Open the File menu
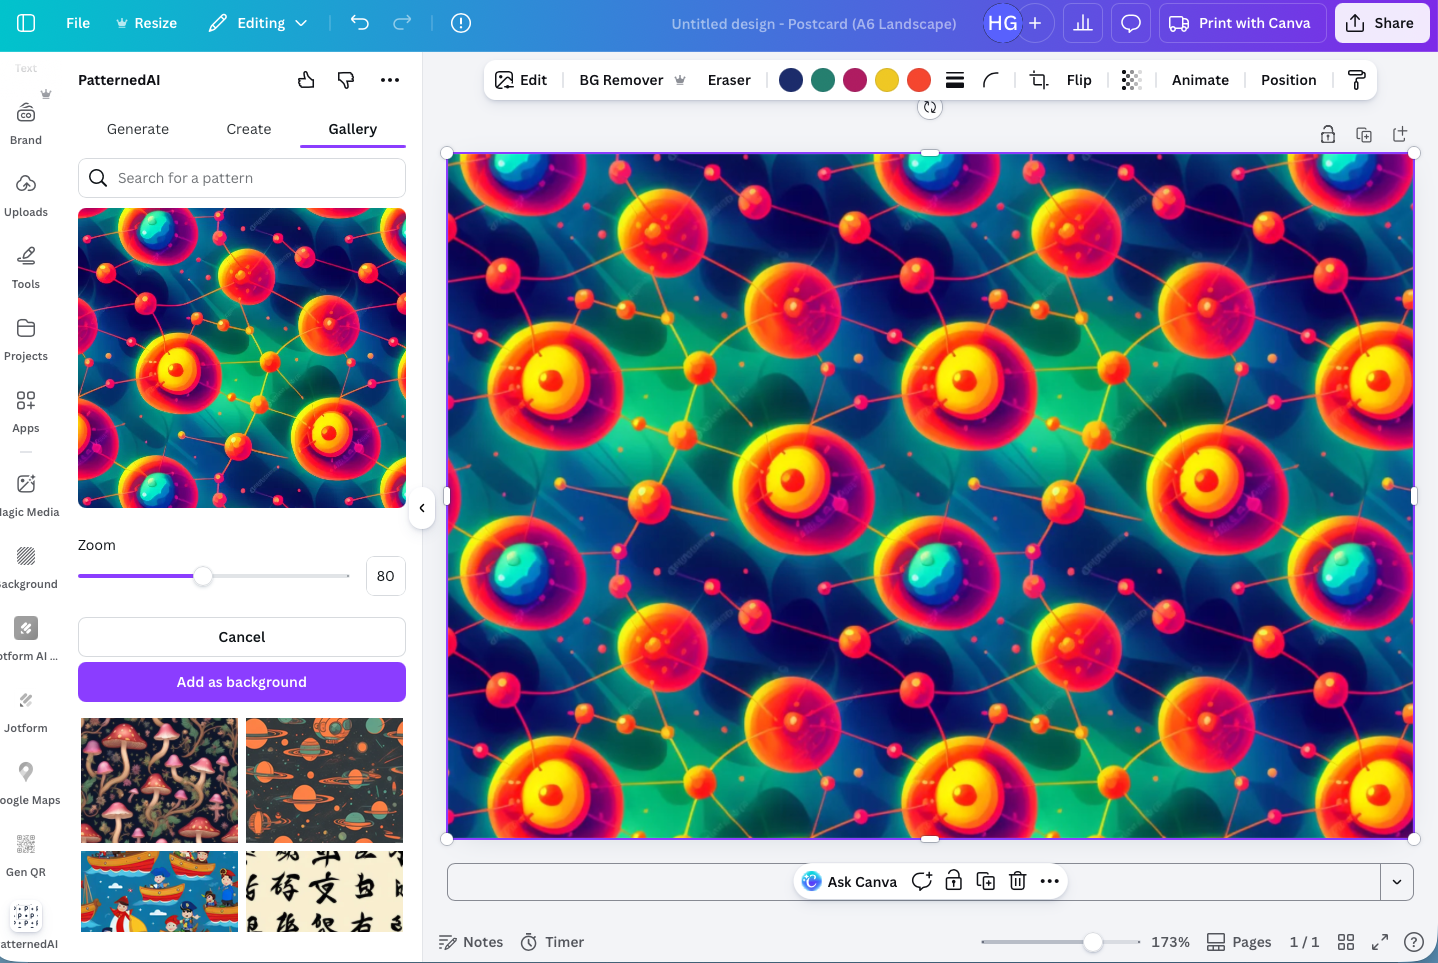The image size is (1438, 963). pyautogui.click(x=77, y=22)
